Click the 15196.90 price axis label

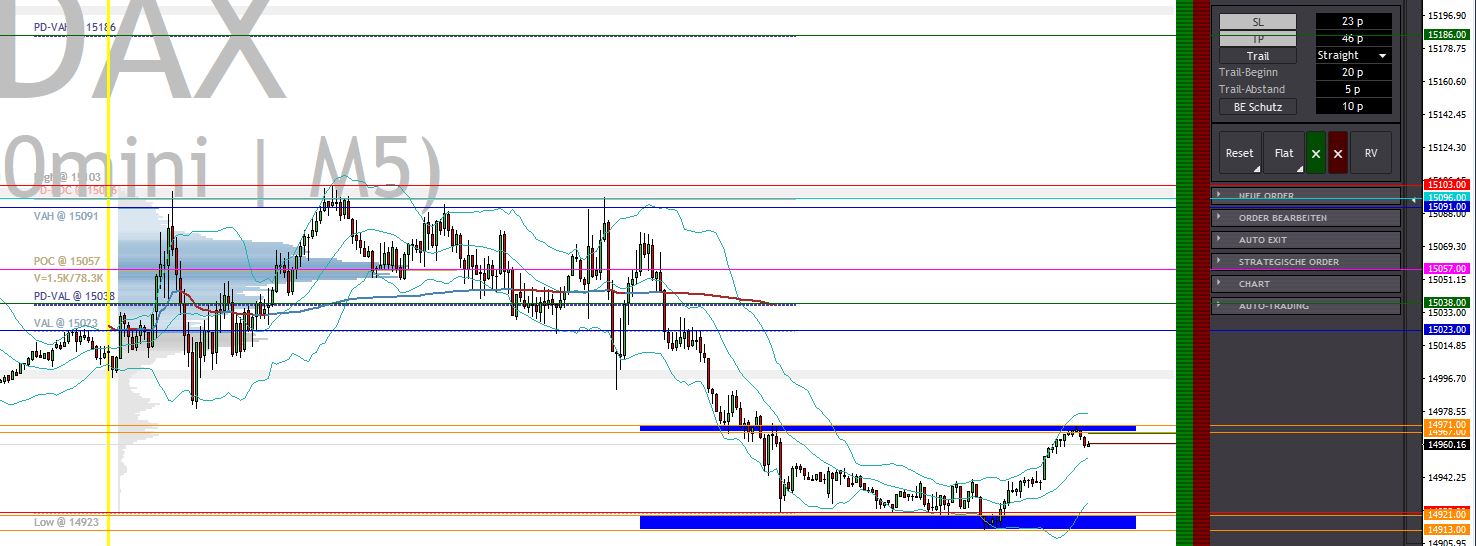click(x=1448, y=15)
